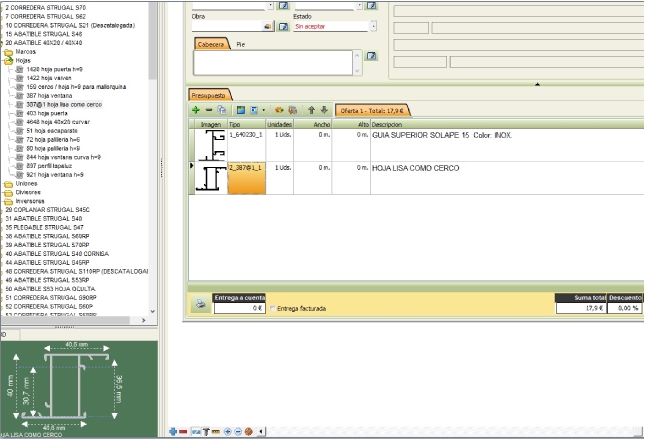Sort by the Ancho column header

tap(313, 124)
